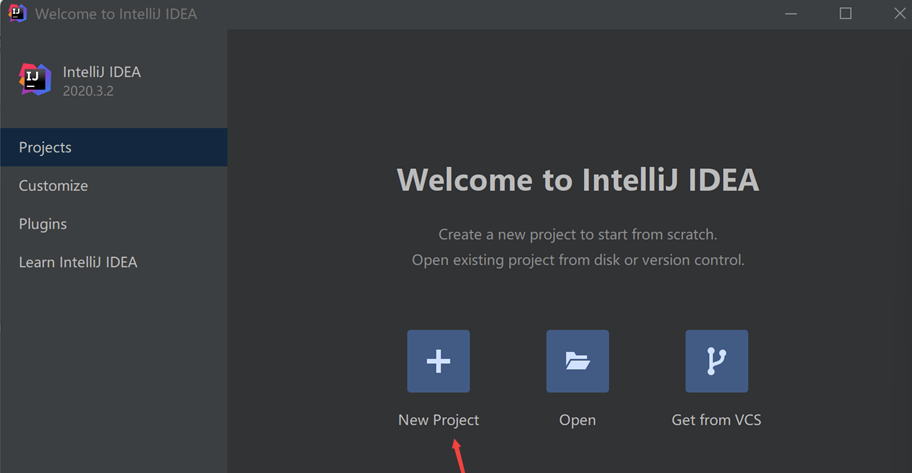
Task: Click the IntelliJ IDEA logo in sidebar
Action: (35, 80)
